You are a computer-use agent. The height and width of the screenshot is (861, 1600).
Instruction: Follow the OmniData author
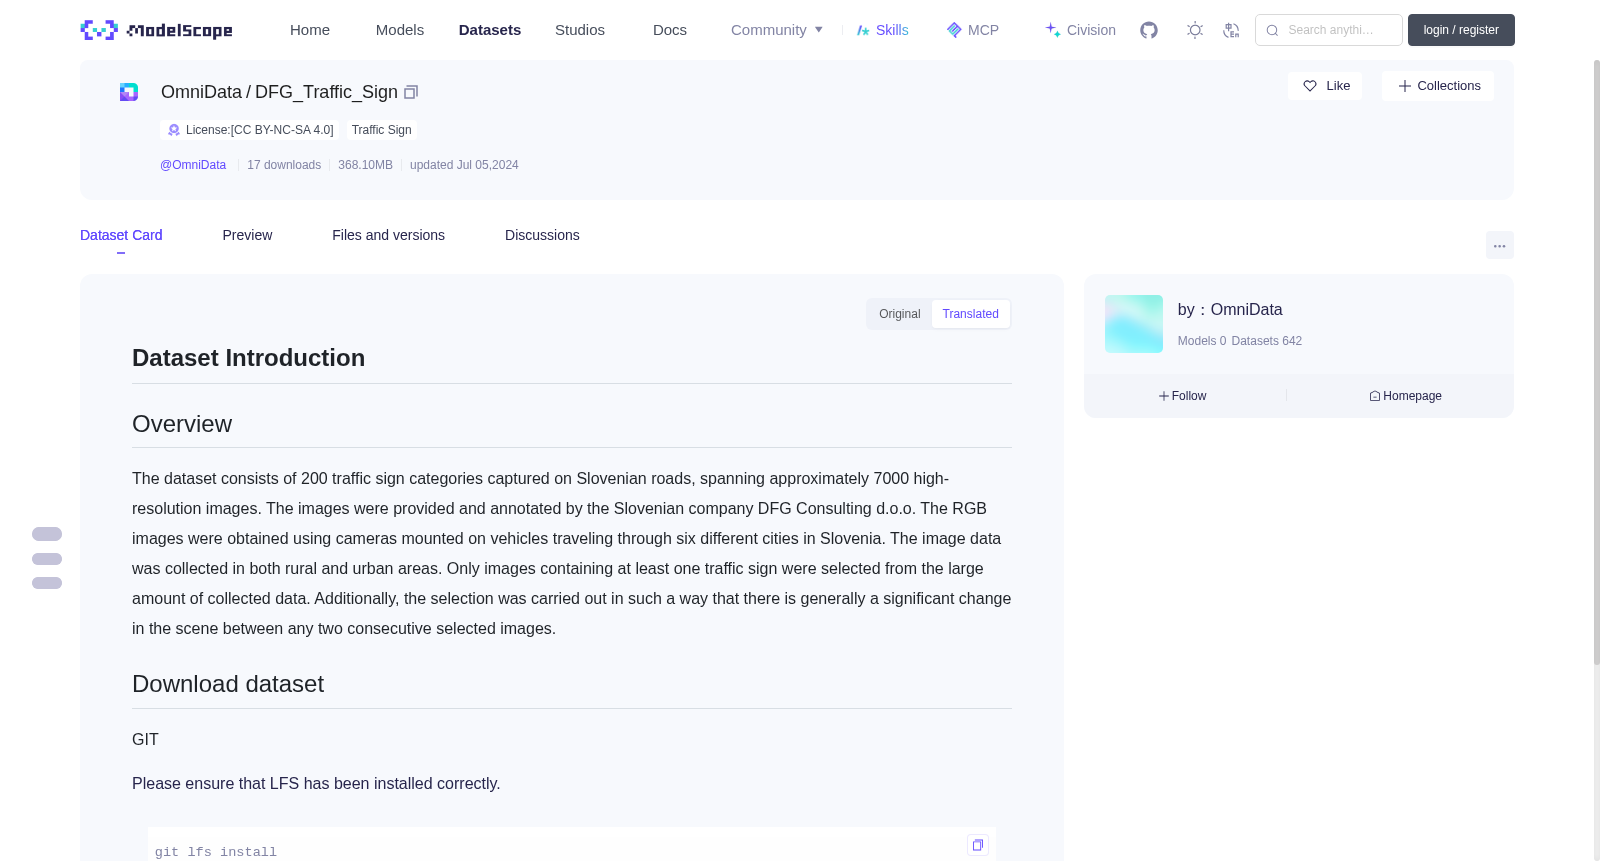(1183, 396)
